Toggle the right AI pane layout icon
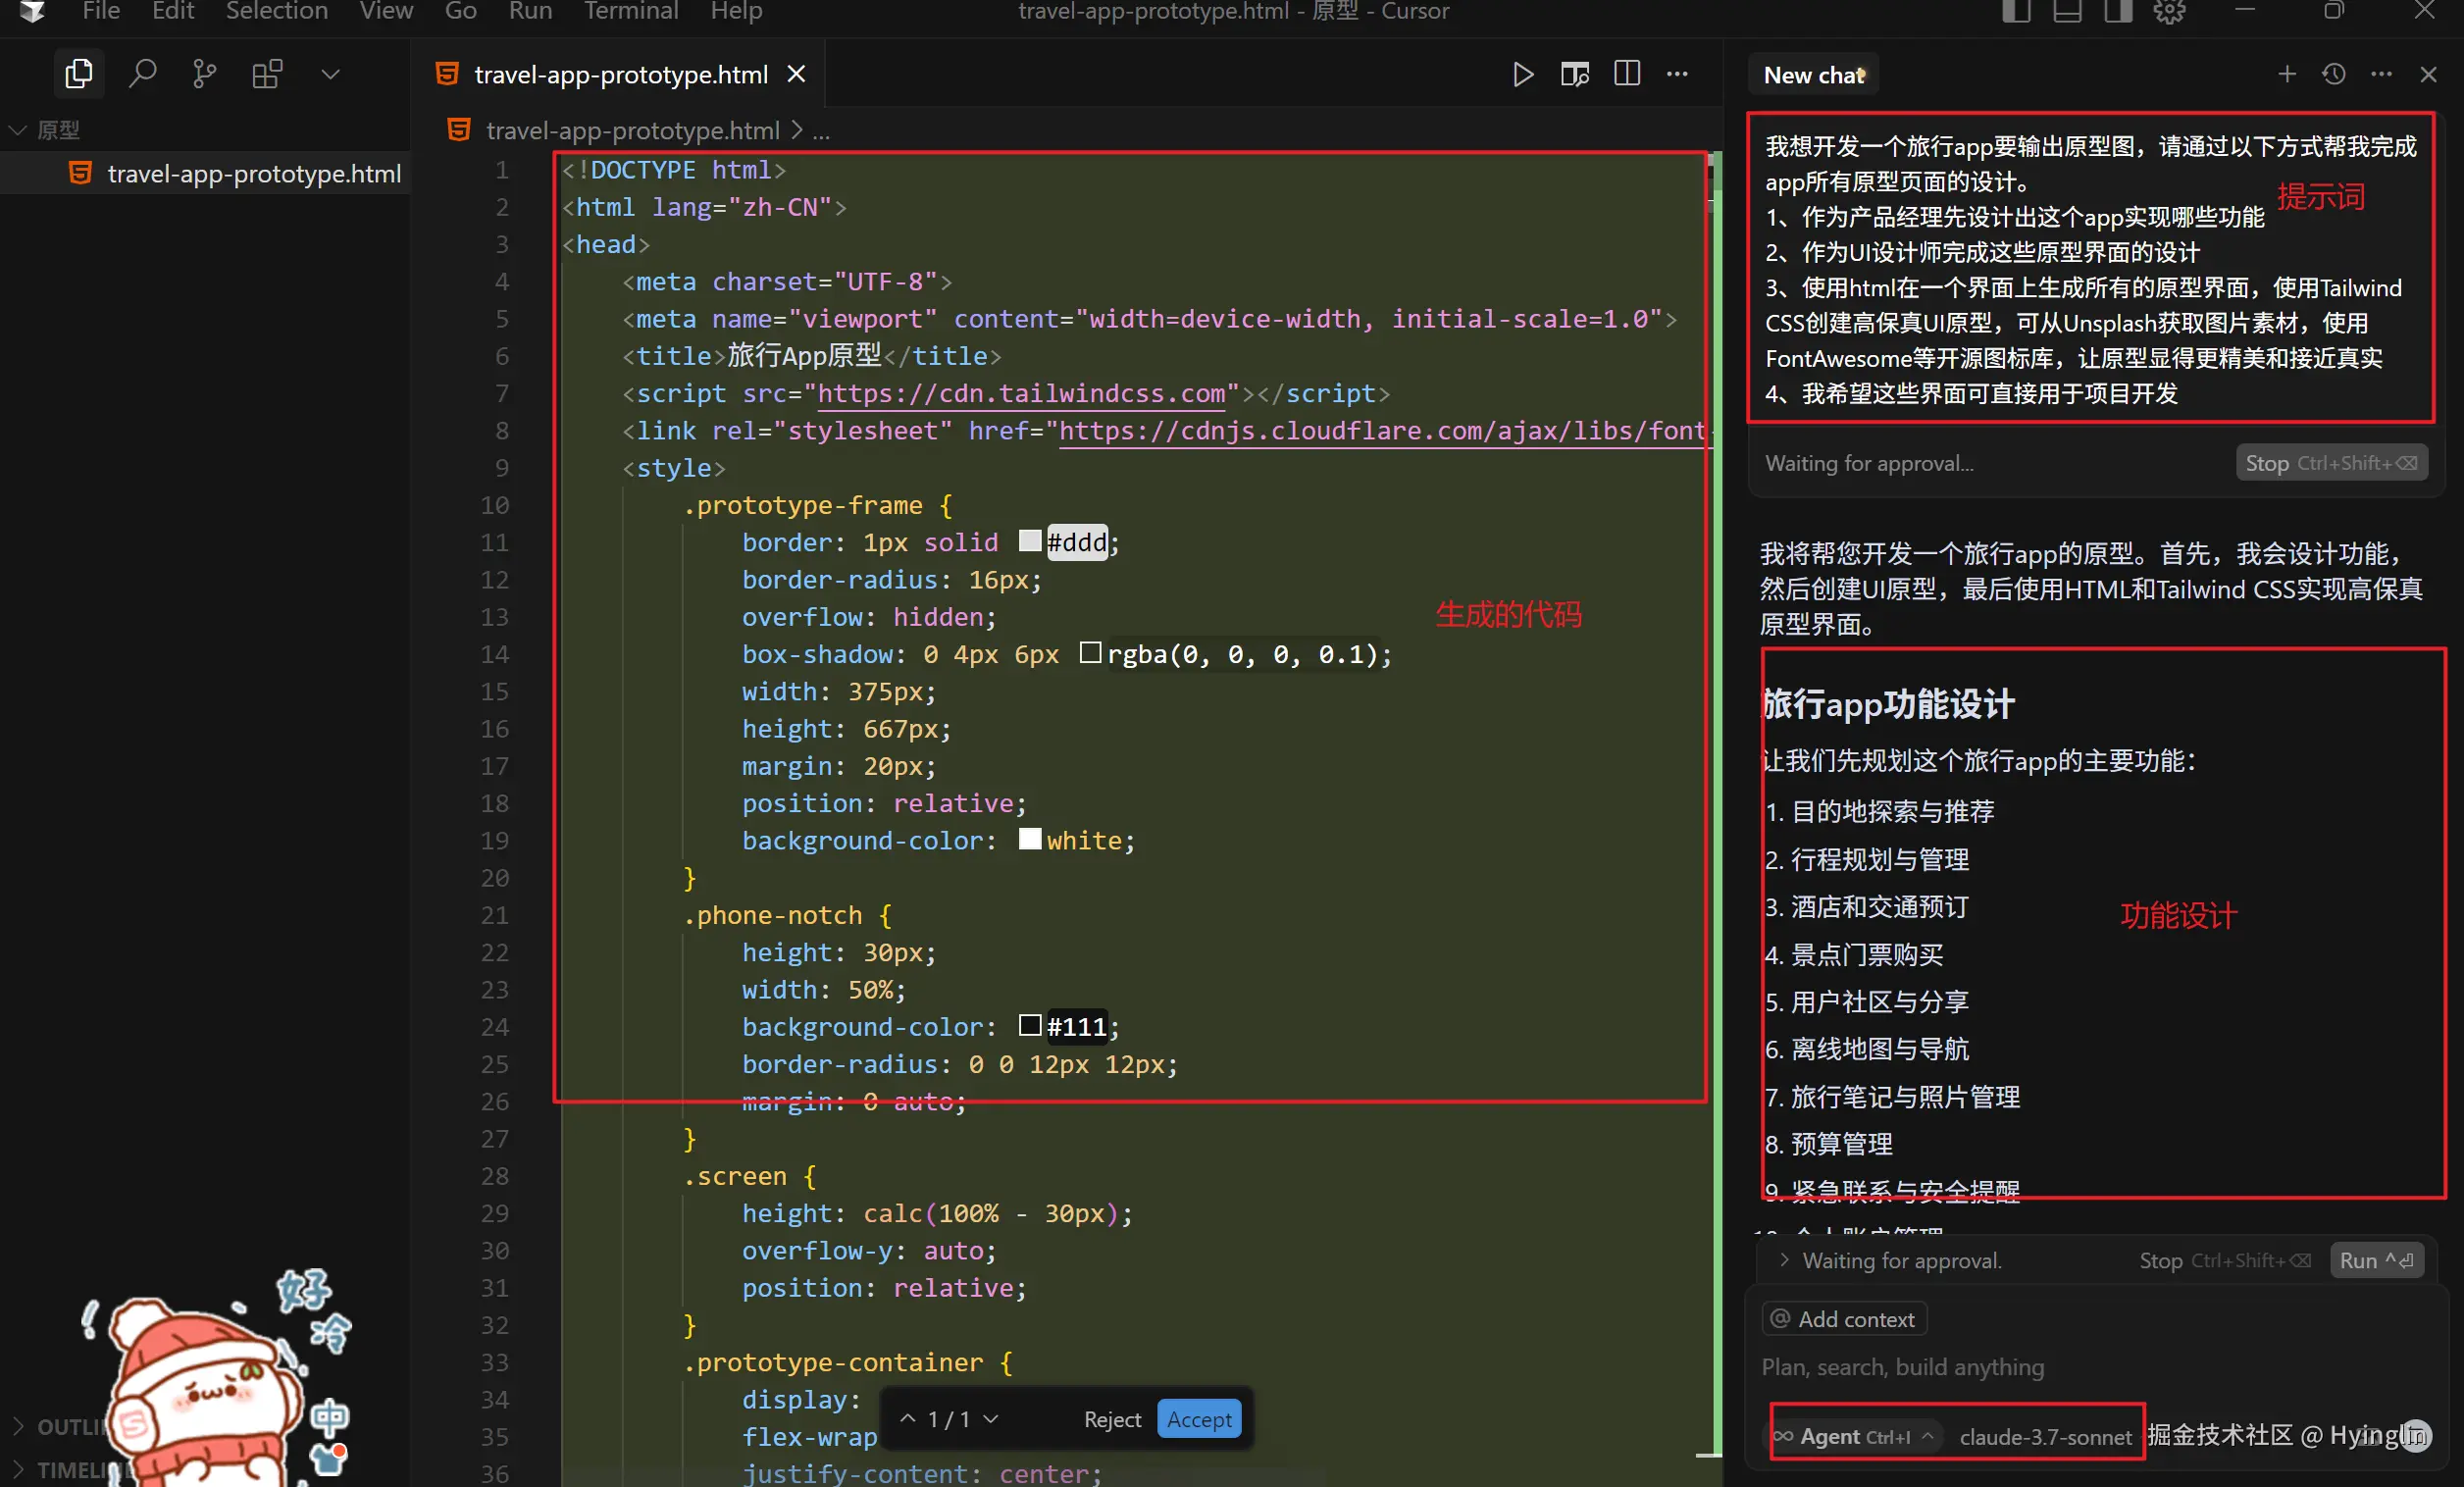The width and height of the screenshot is (2464, 1487). (x=2118, y=12)
